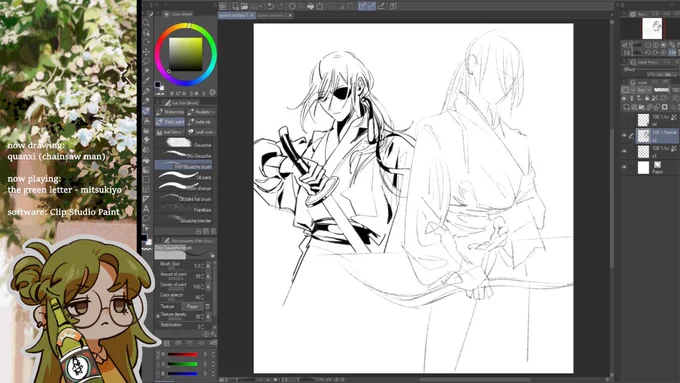
Task: Toggle Snap to Special Ruler
Action: point(372,6)
